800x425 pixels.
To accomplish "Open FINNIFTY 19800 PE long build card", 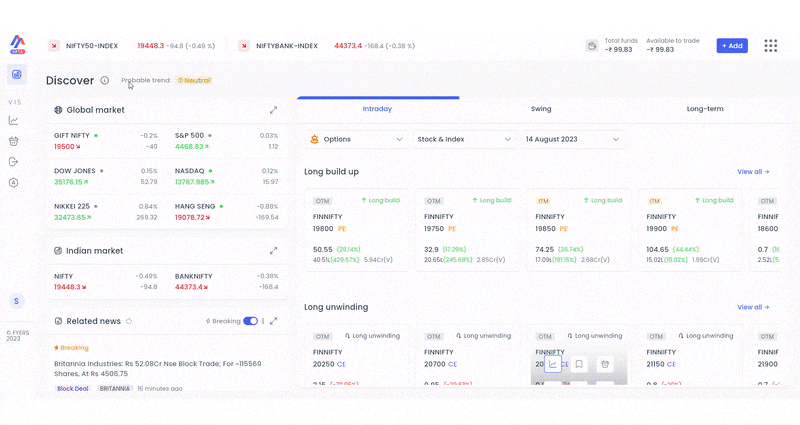I will point(356,230).
